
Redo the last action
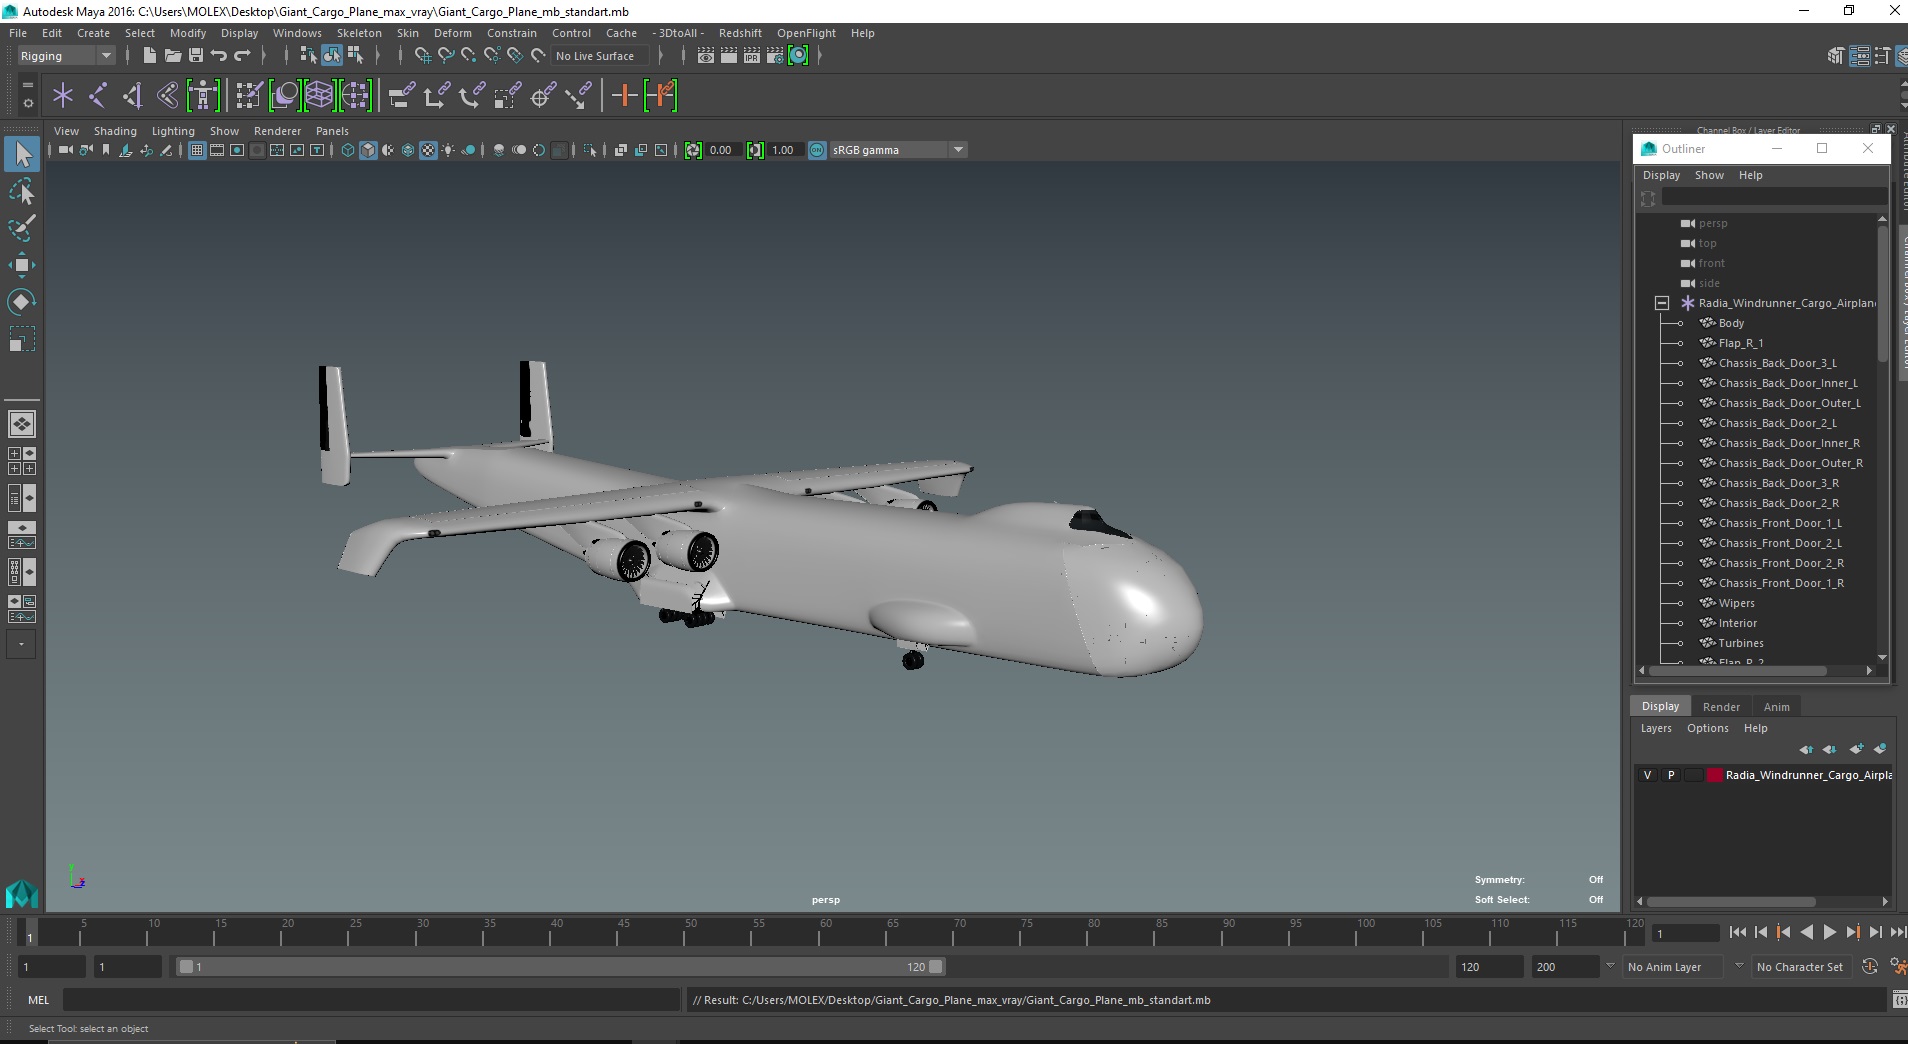coord(242,56)
